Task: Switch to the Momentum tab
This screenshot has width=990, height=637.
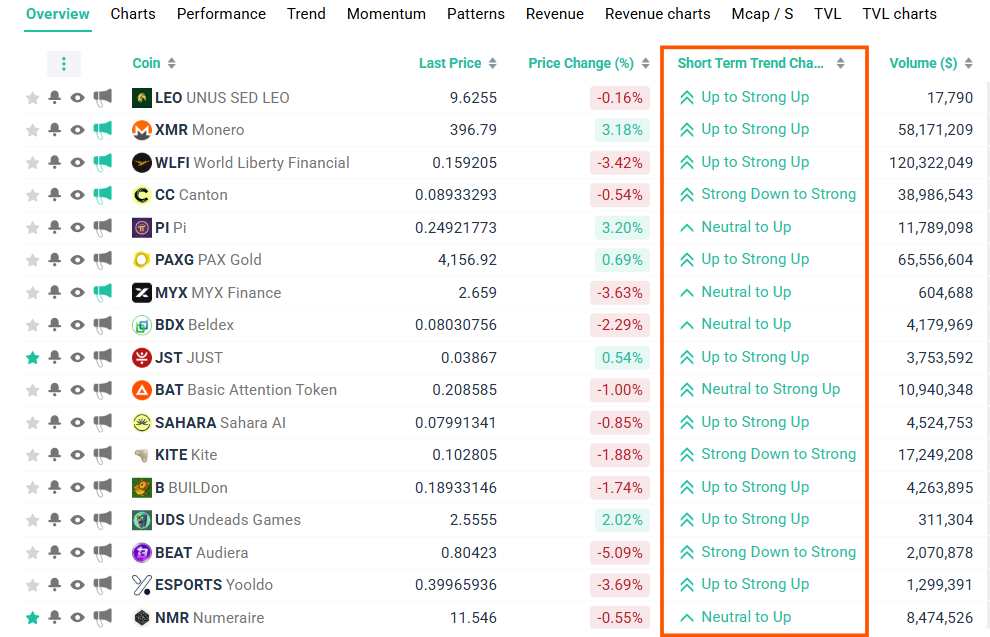Action: tap(386, 14)
